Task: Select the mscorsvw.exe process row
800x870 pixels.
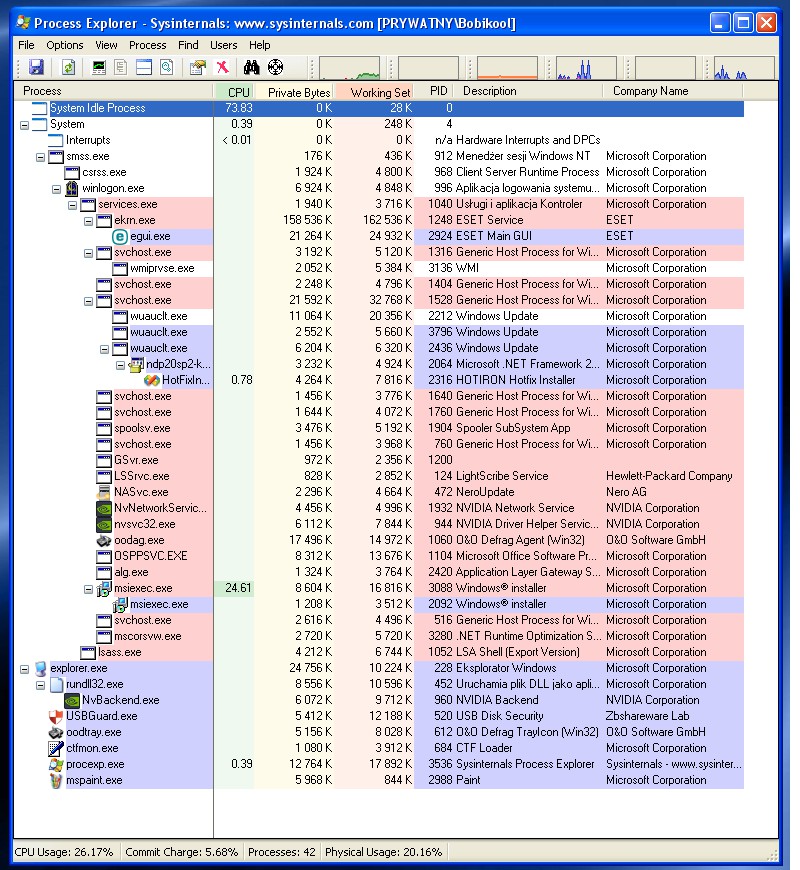Action: click(379, 636)
